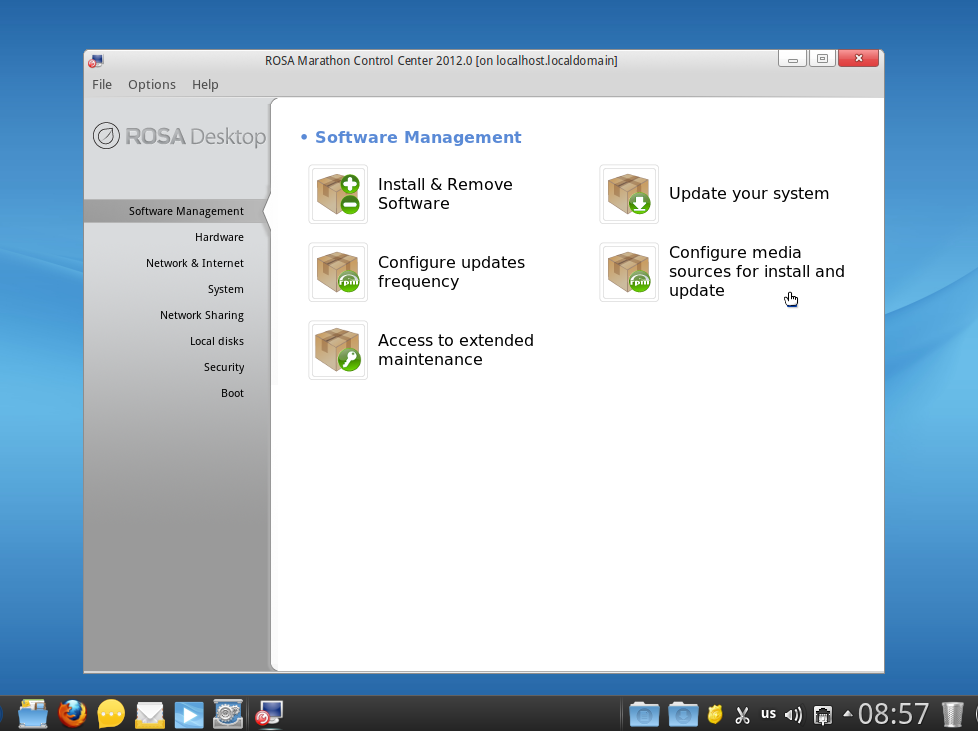Click the us keyboard layout indicator

click(768, 714)
